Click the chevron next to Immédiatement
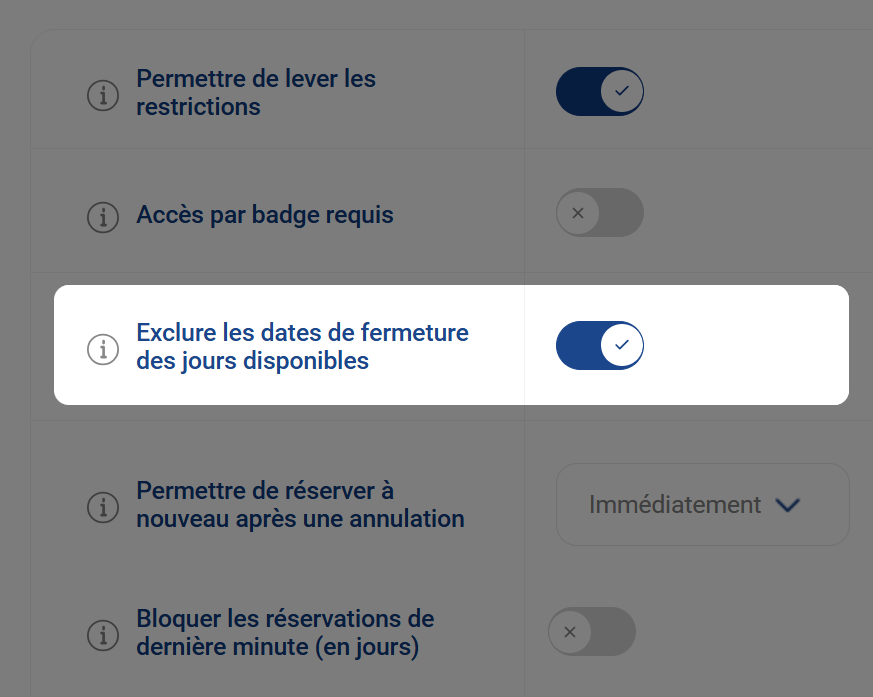The height and width of the screenshot is (697, 873). pyautogui.click(x=787, y=504)
